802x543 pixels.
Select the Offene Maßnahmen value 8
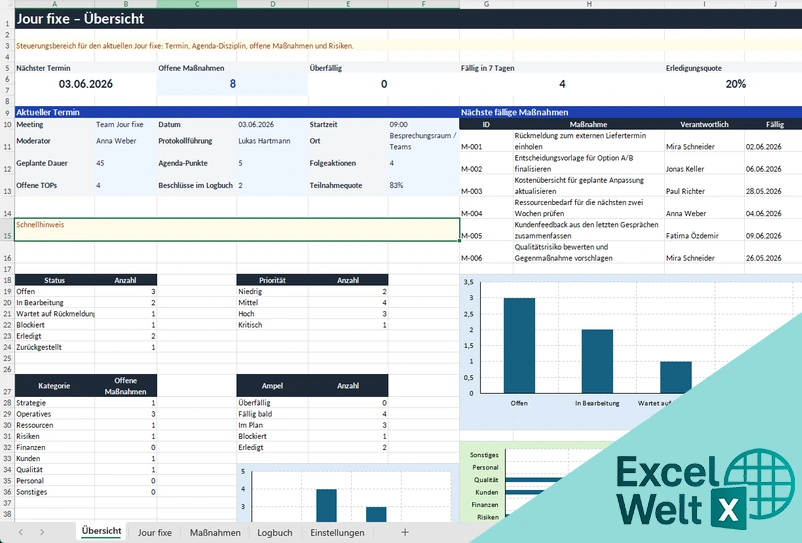(232, 84)
